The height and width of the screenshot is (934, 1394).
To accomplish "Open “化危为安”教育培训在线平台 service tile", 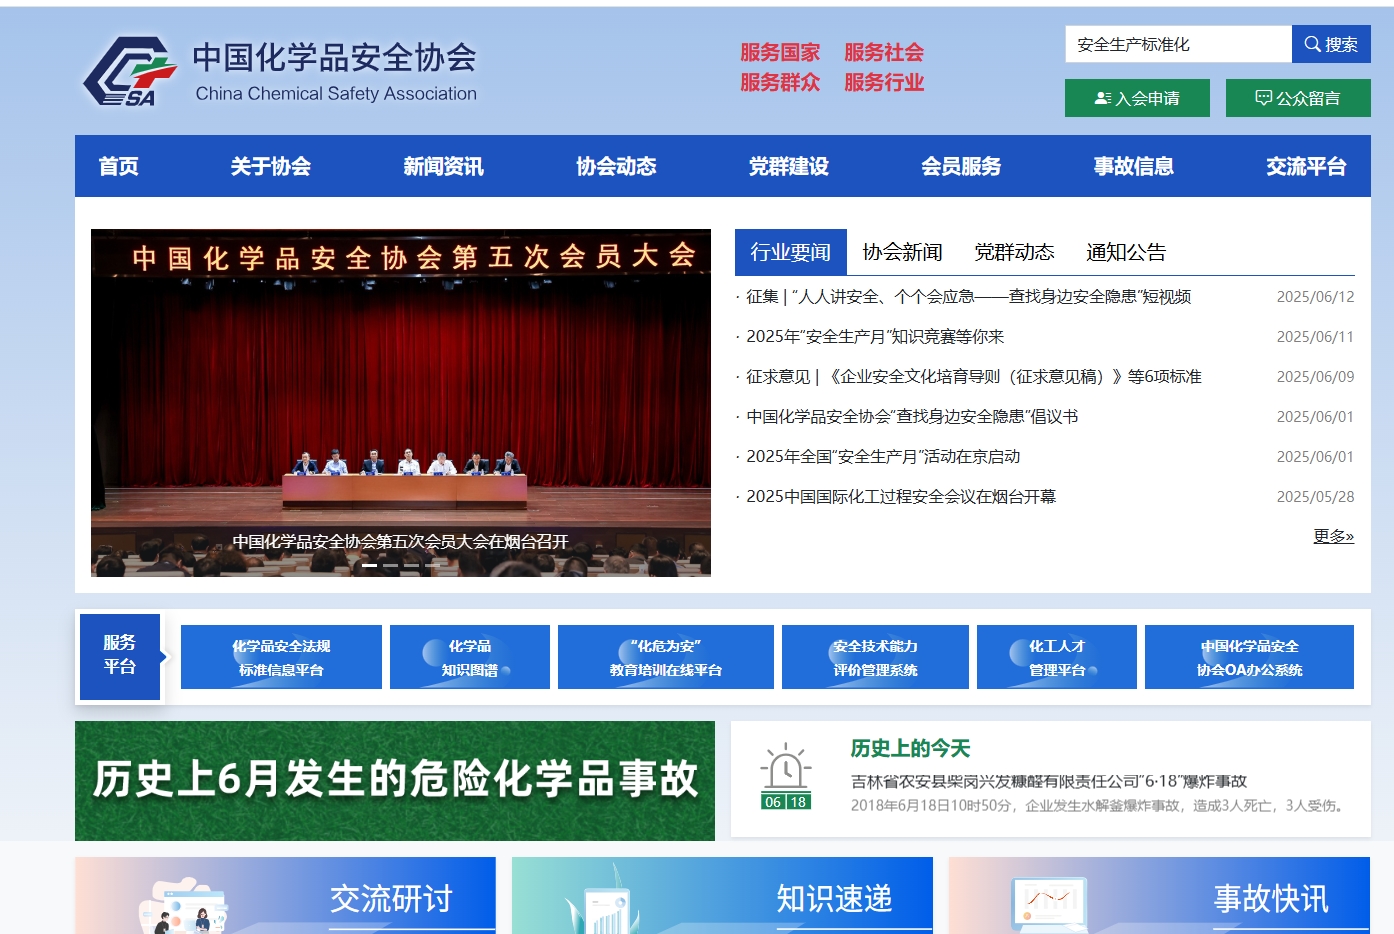I will 666,657.
